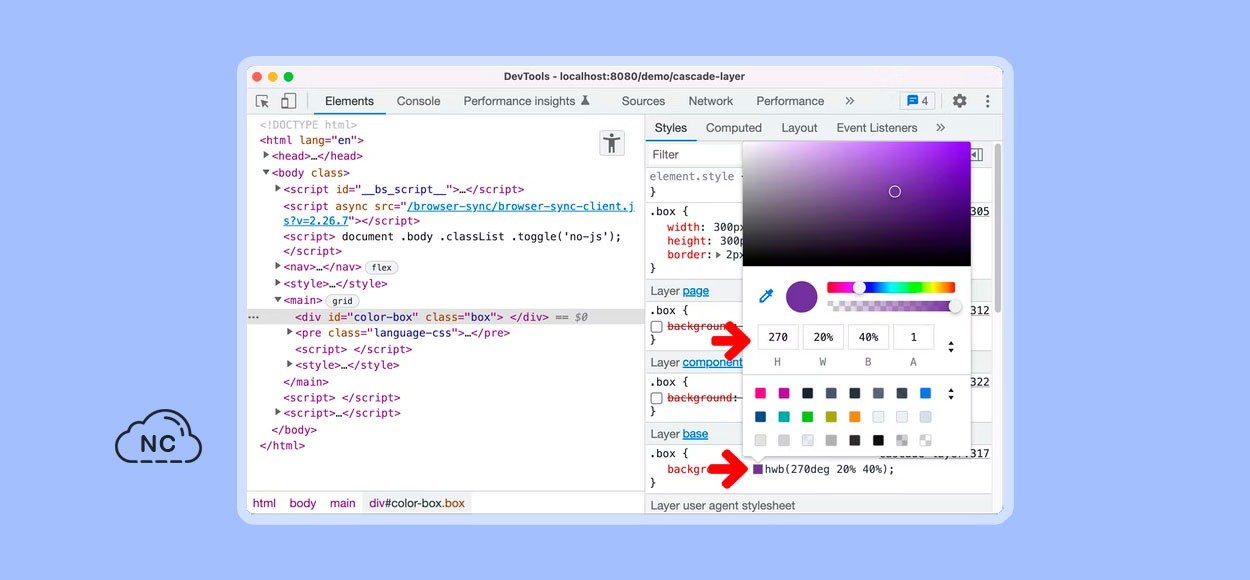Click the large purple color preview circle
1250x580 pixels.
click(x=802, y=297)
